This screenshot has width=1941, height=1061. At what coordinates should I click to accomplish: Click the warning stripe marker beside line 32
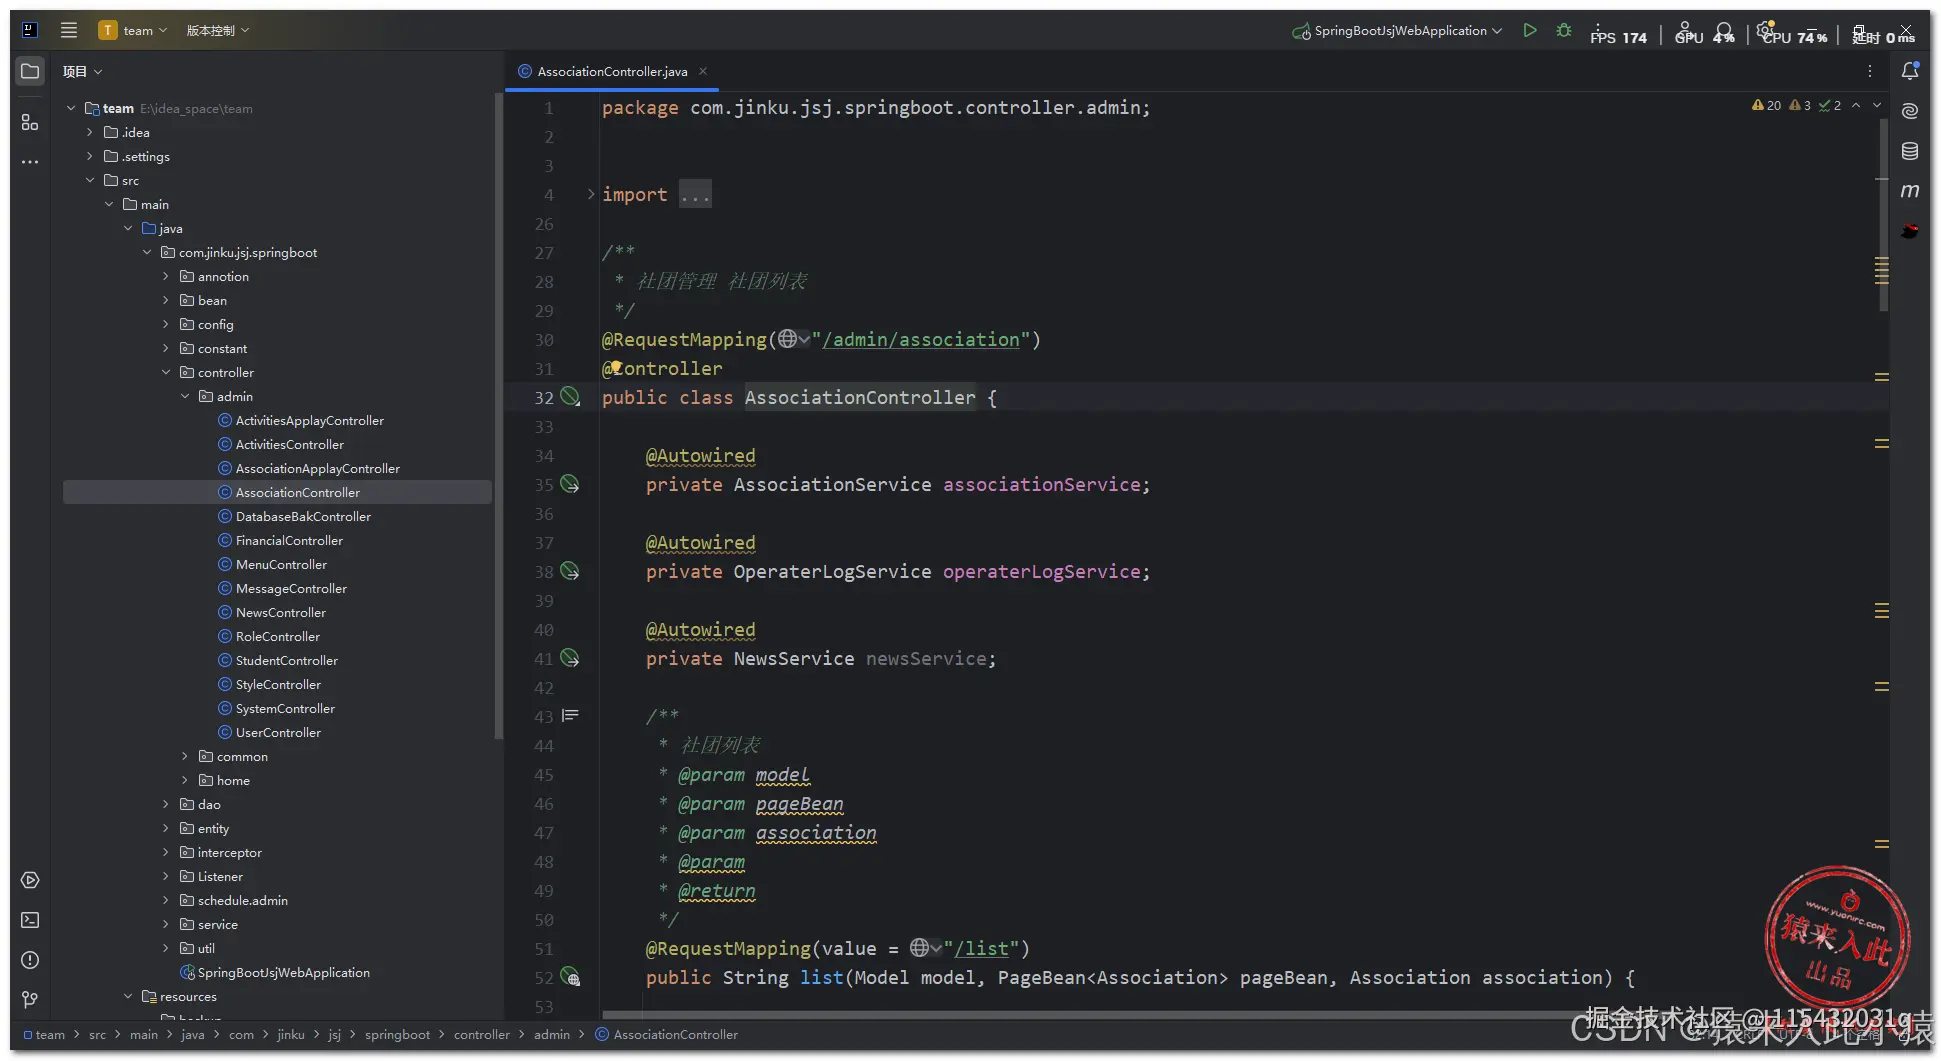pos(1882,377)
